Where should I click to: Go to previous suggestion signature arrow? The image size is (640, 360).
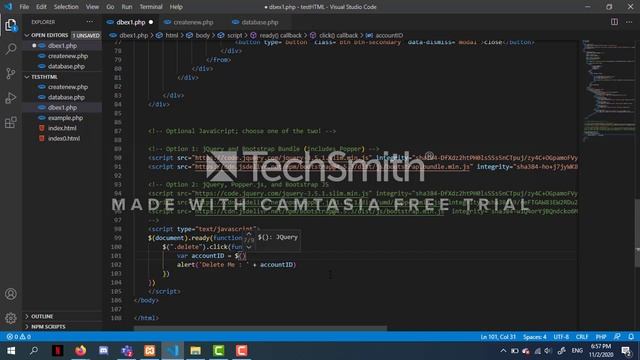tap(249, 234)
